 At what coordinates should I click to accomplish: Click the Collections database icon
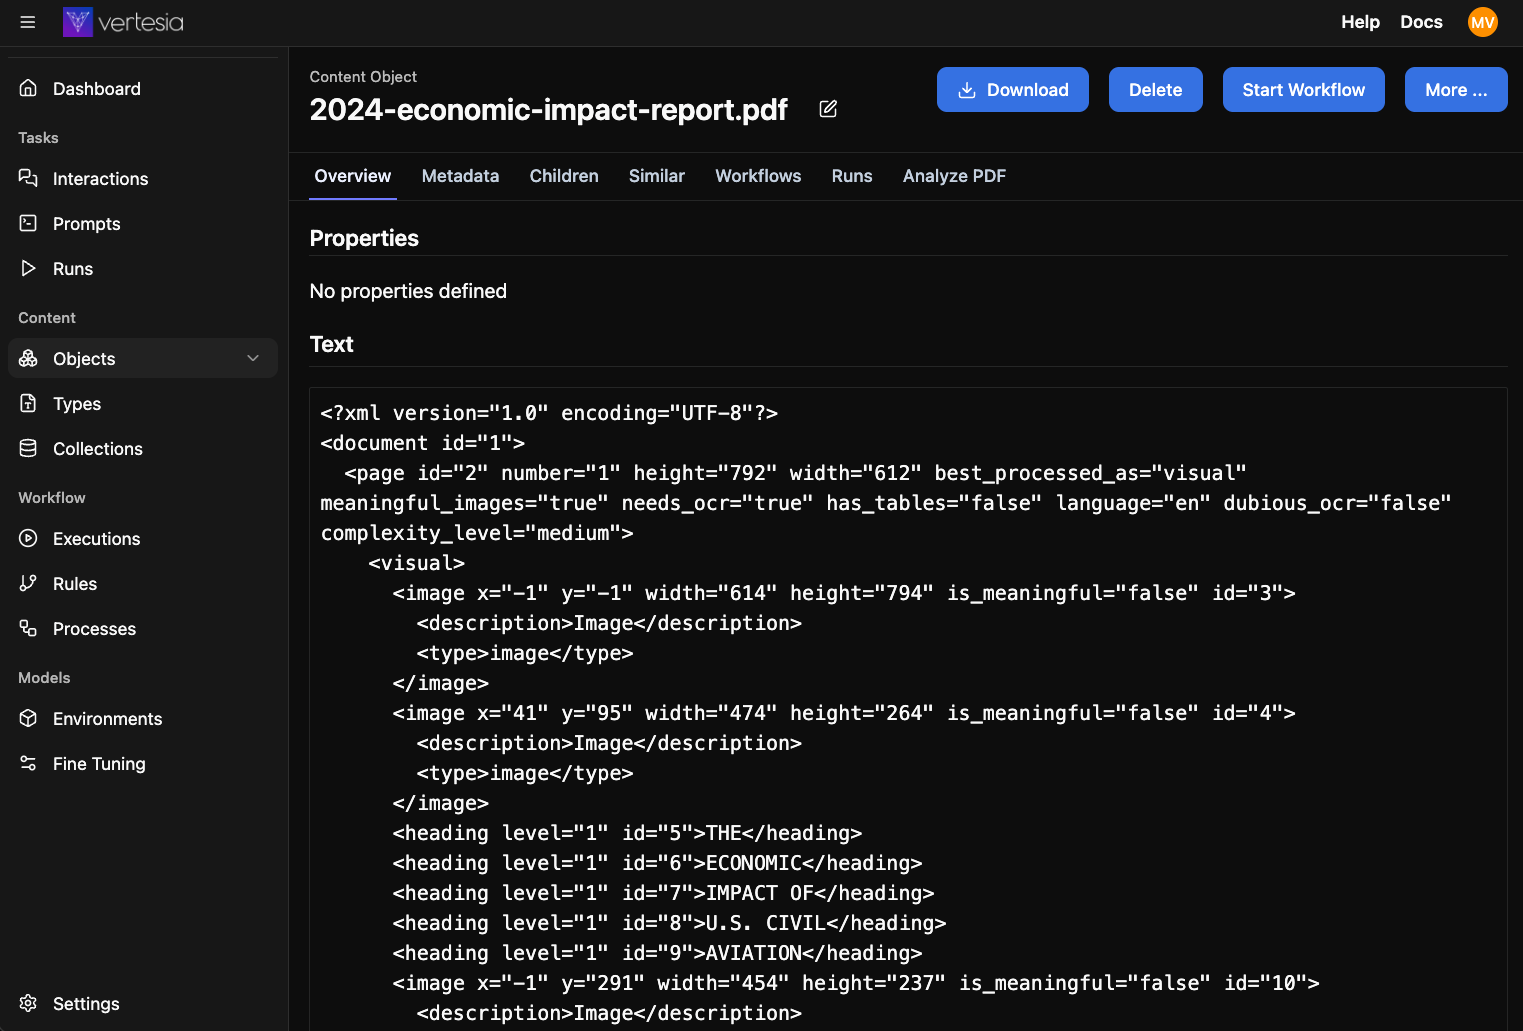(28, 448)
